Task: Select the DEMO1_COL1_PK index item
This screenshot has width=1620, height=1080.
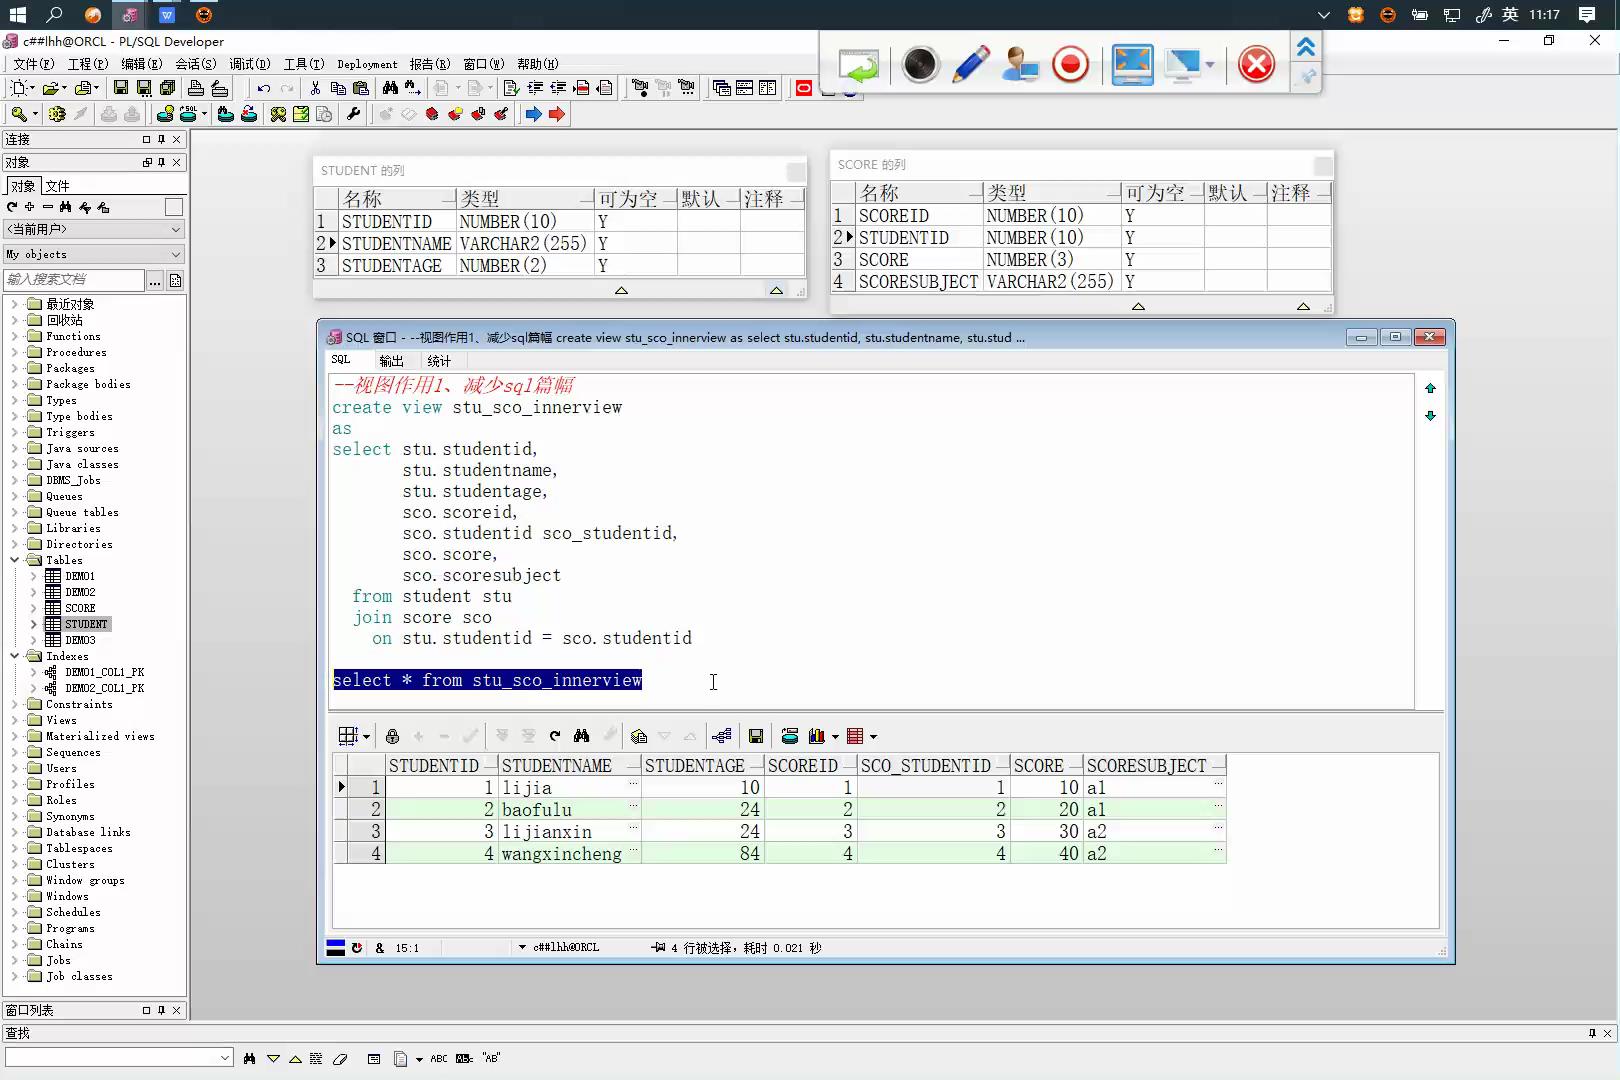Action: (x=104, y=672)
